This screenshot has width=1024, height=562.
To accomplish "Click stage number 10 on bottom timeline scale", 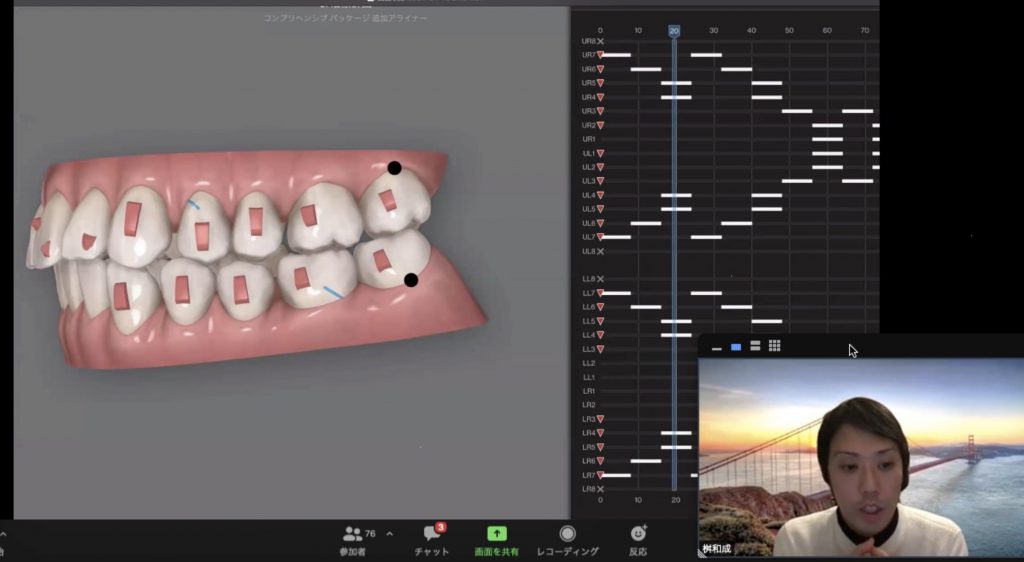I will 638,500.
